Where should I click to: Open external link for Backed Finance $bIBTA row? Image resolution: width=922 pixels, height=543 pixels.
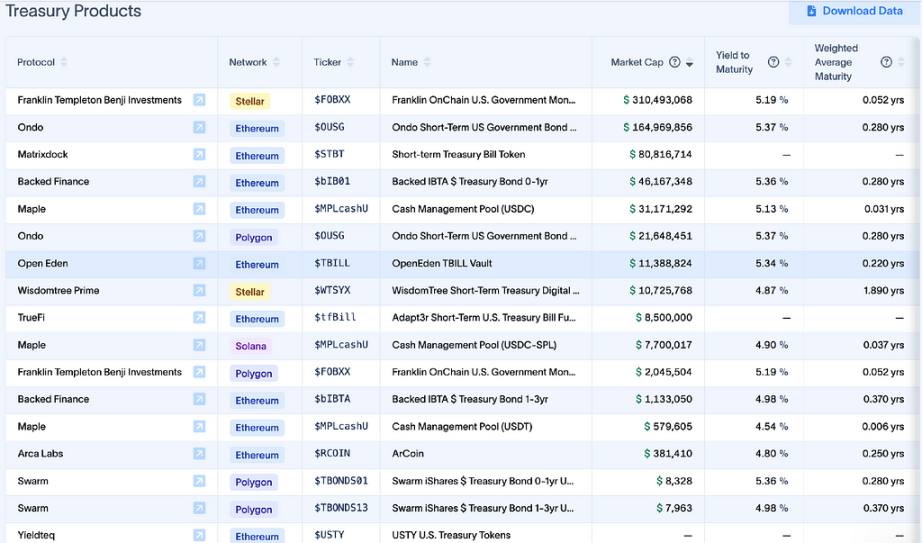(199, 399)
